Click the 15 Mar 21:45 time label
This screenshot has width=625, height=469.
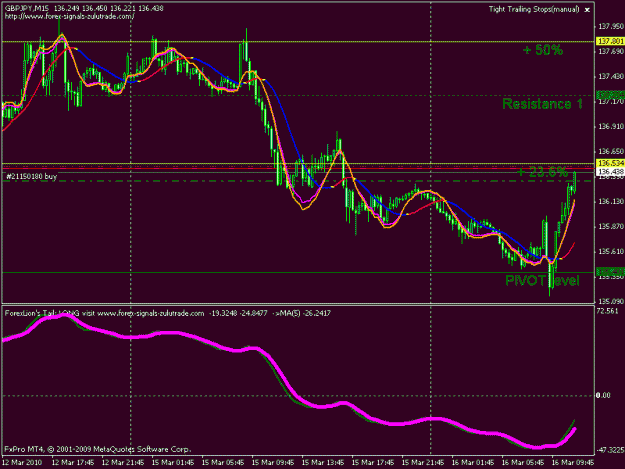point(423,463)
